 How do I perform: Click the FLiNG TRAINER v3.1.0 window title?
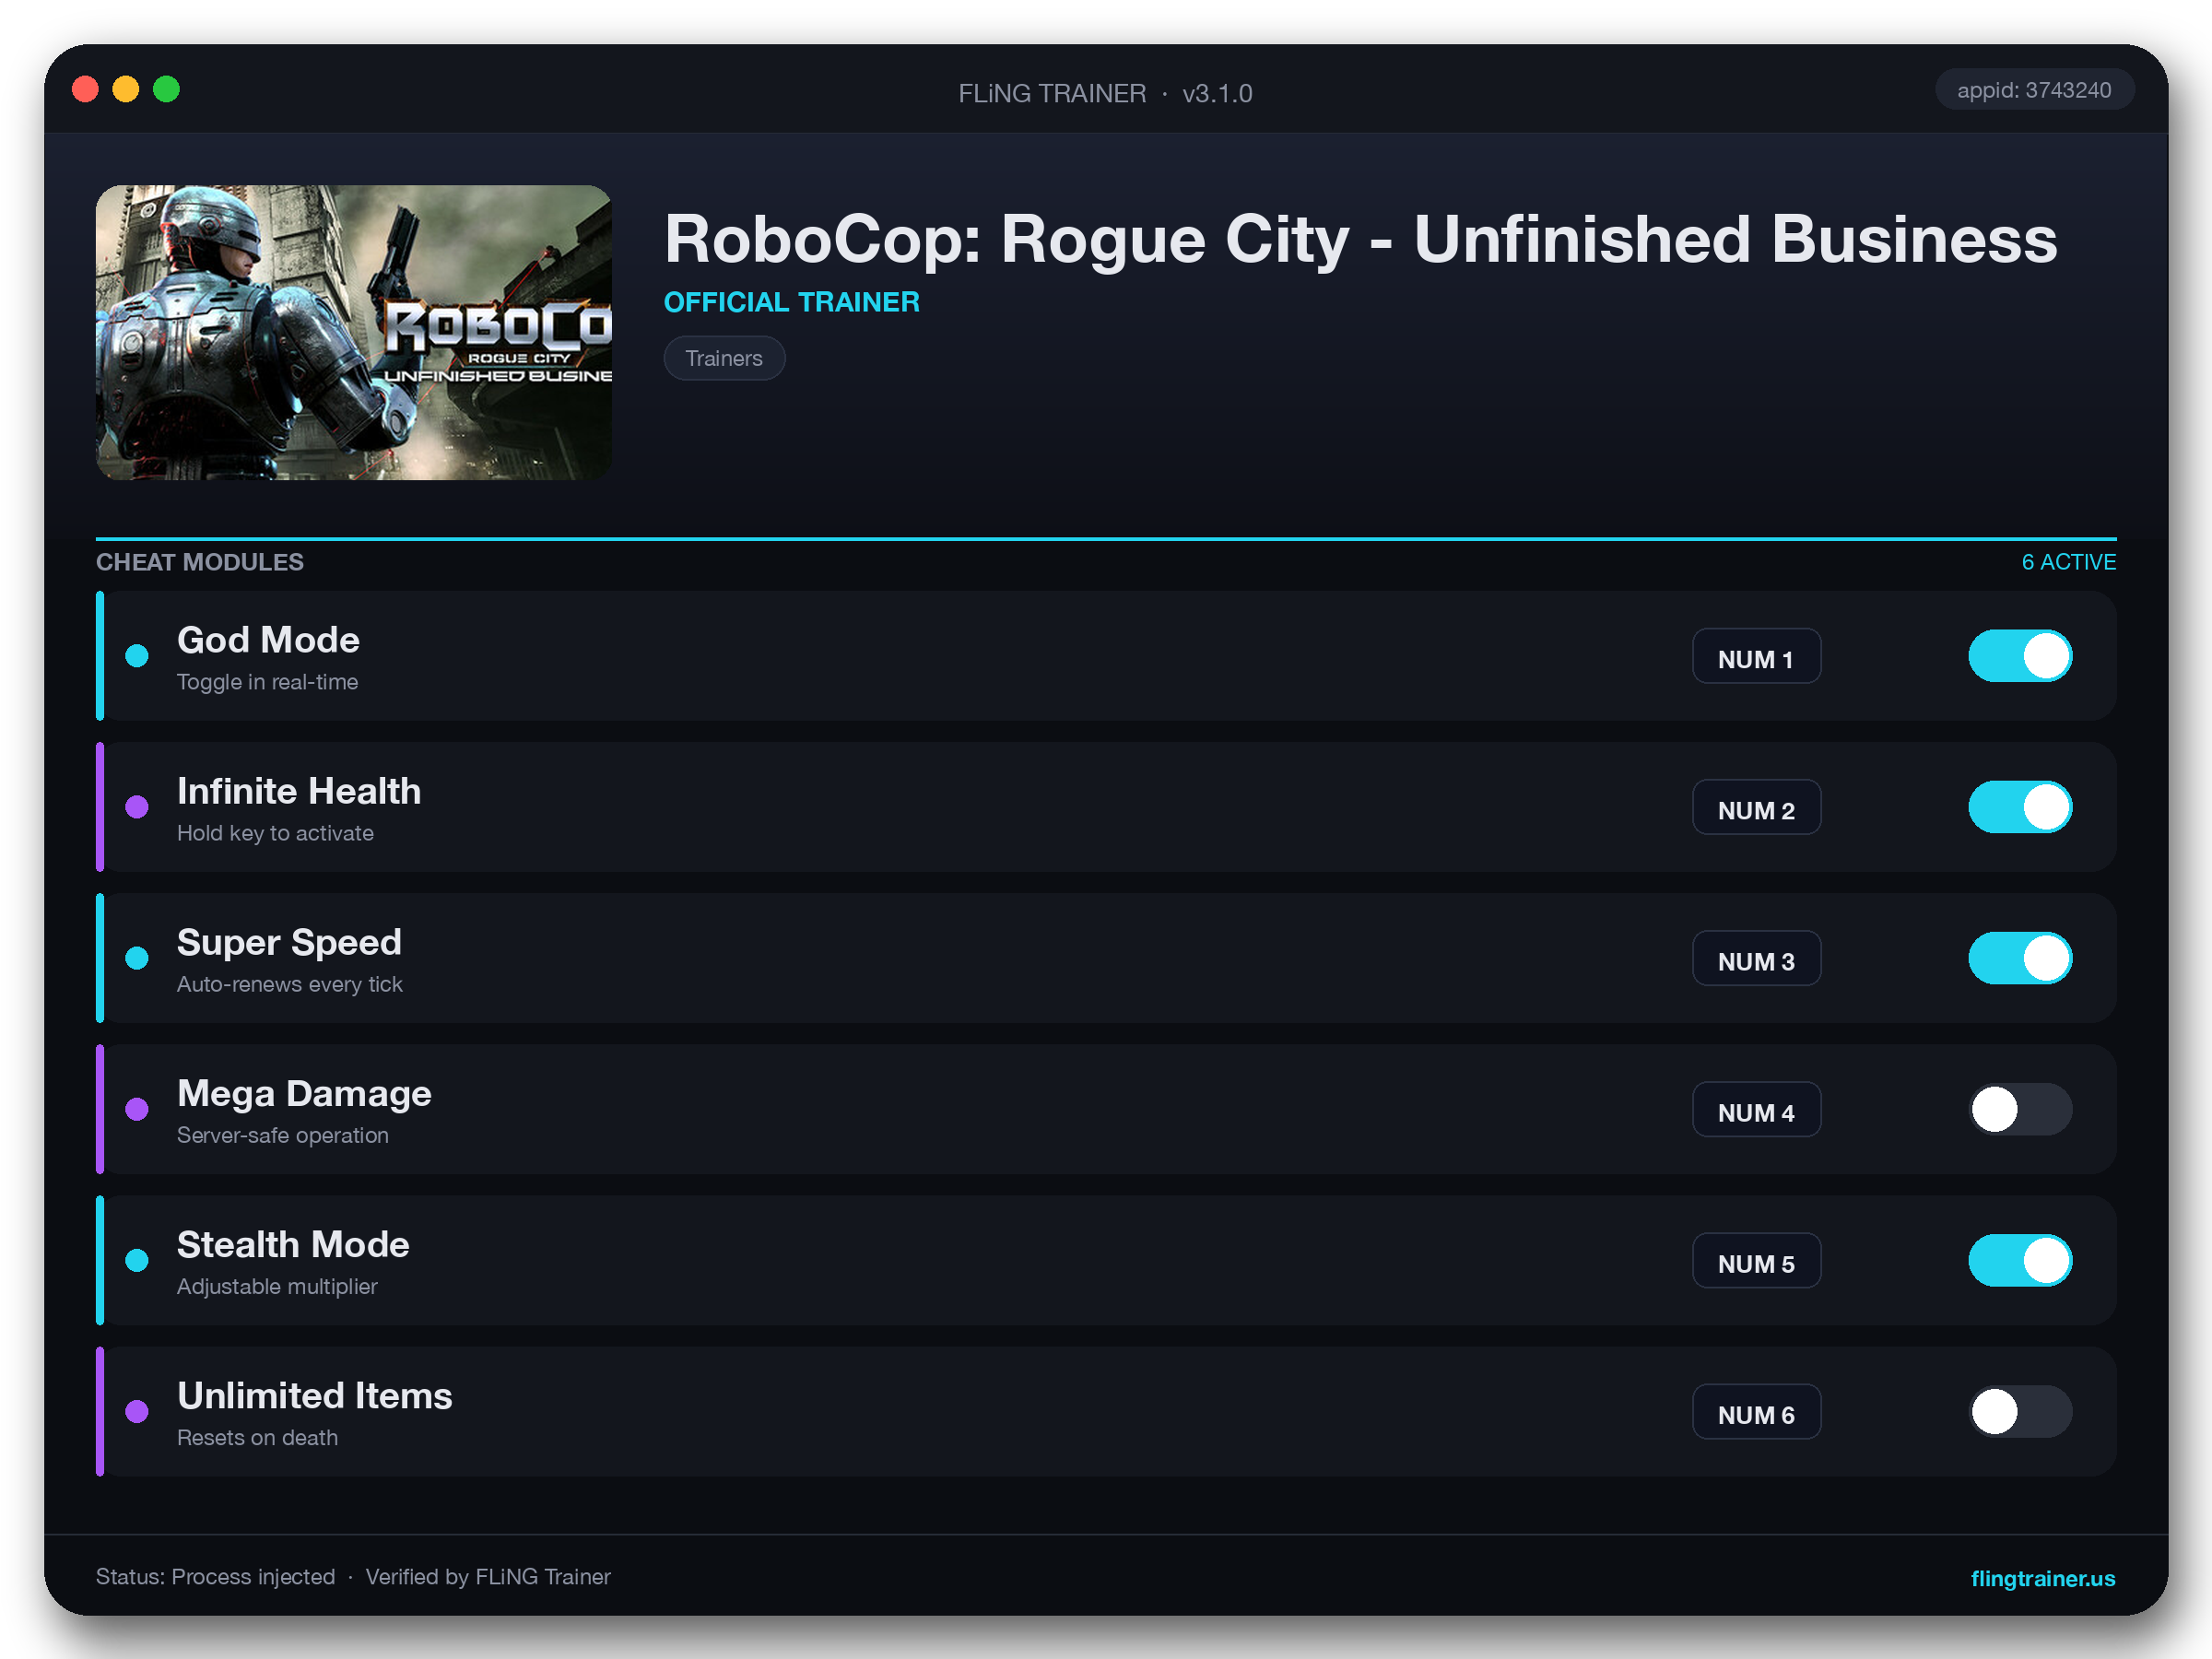coord(1105,94)
